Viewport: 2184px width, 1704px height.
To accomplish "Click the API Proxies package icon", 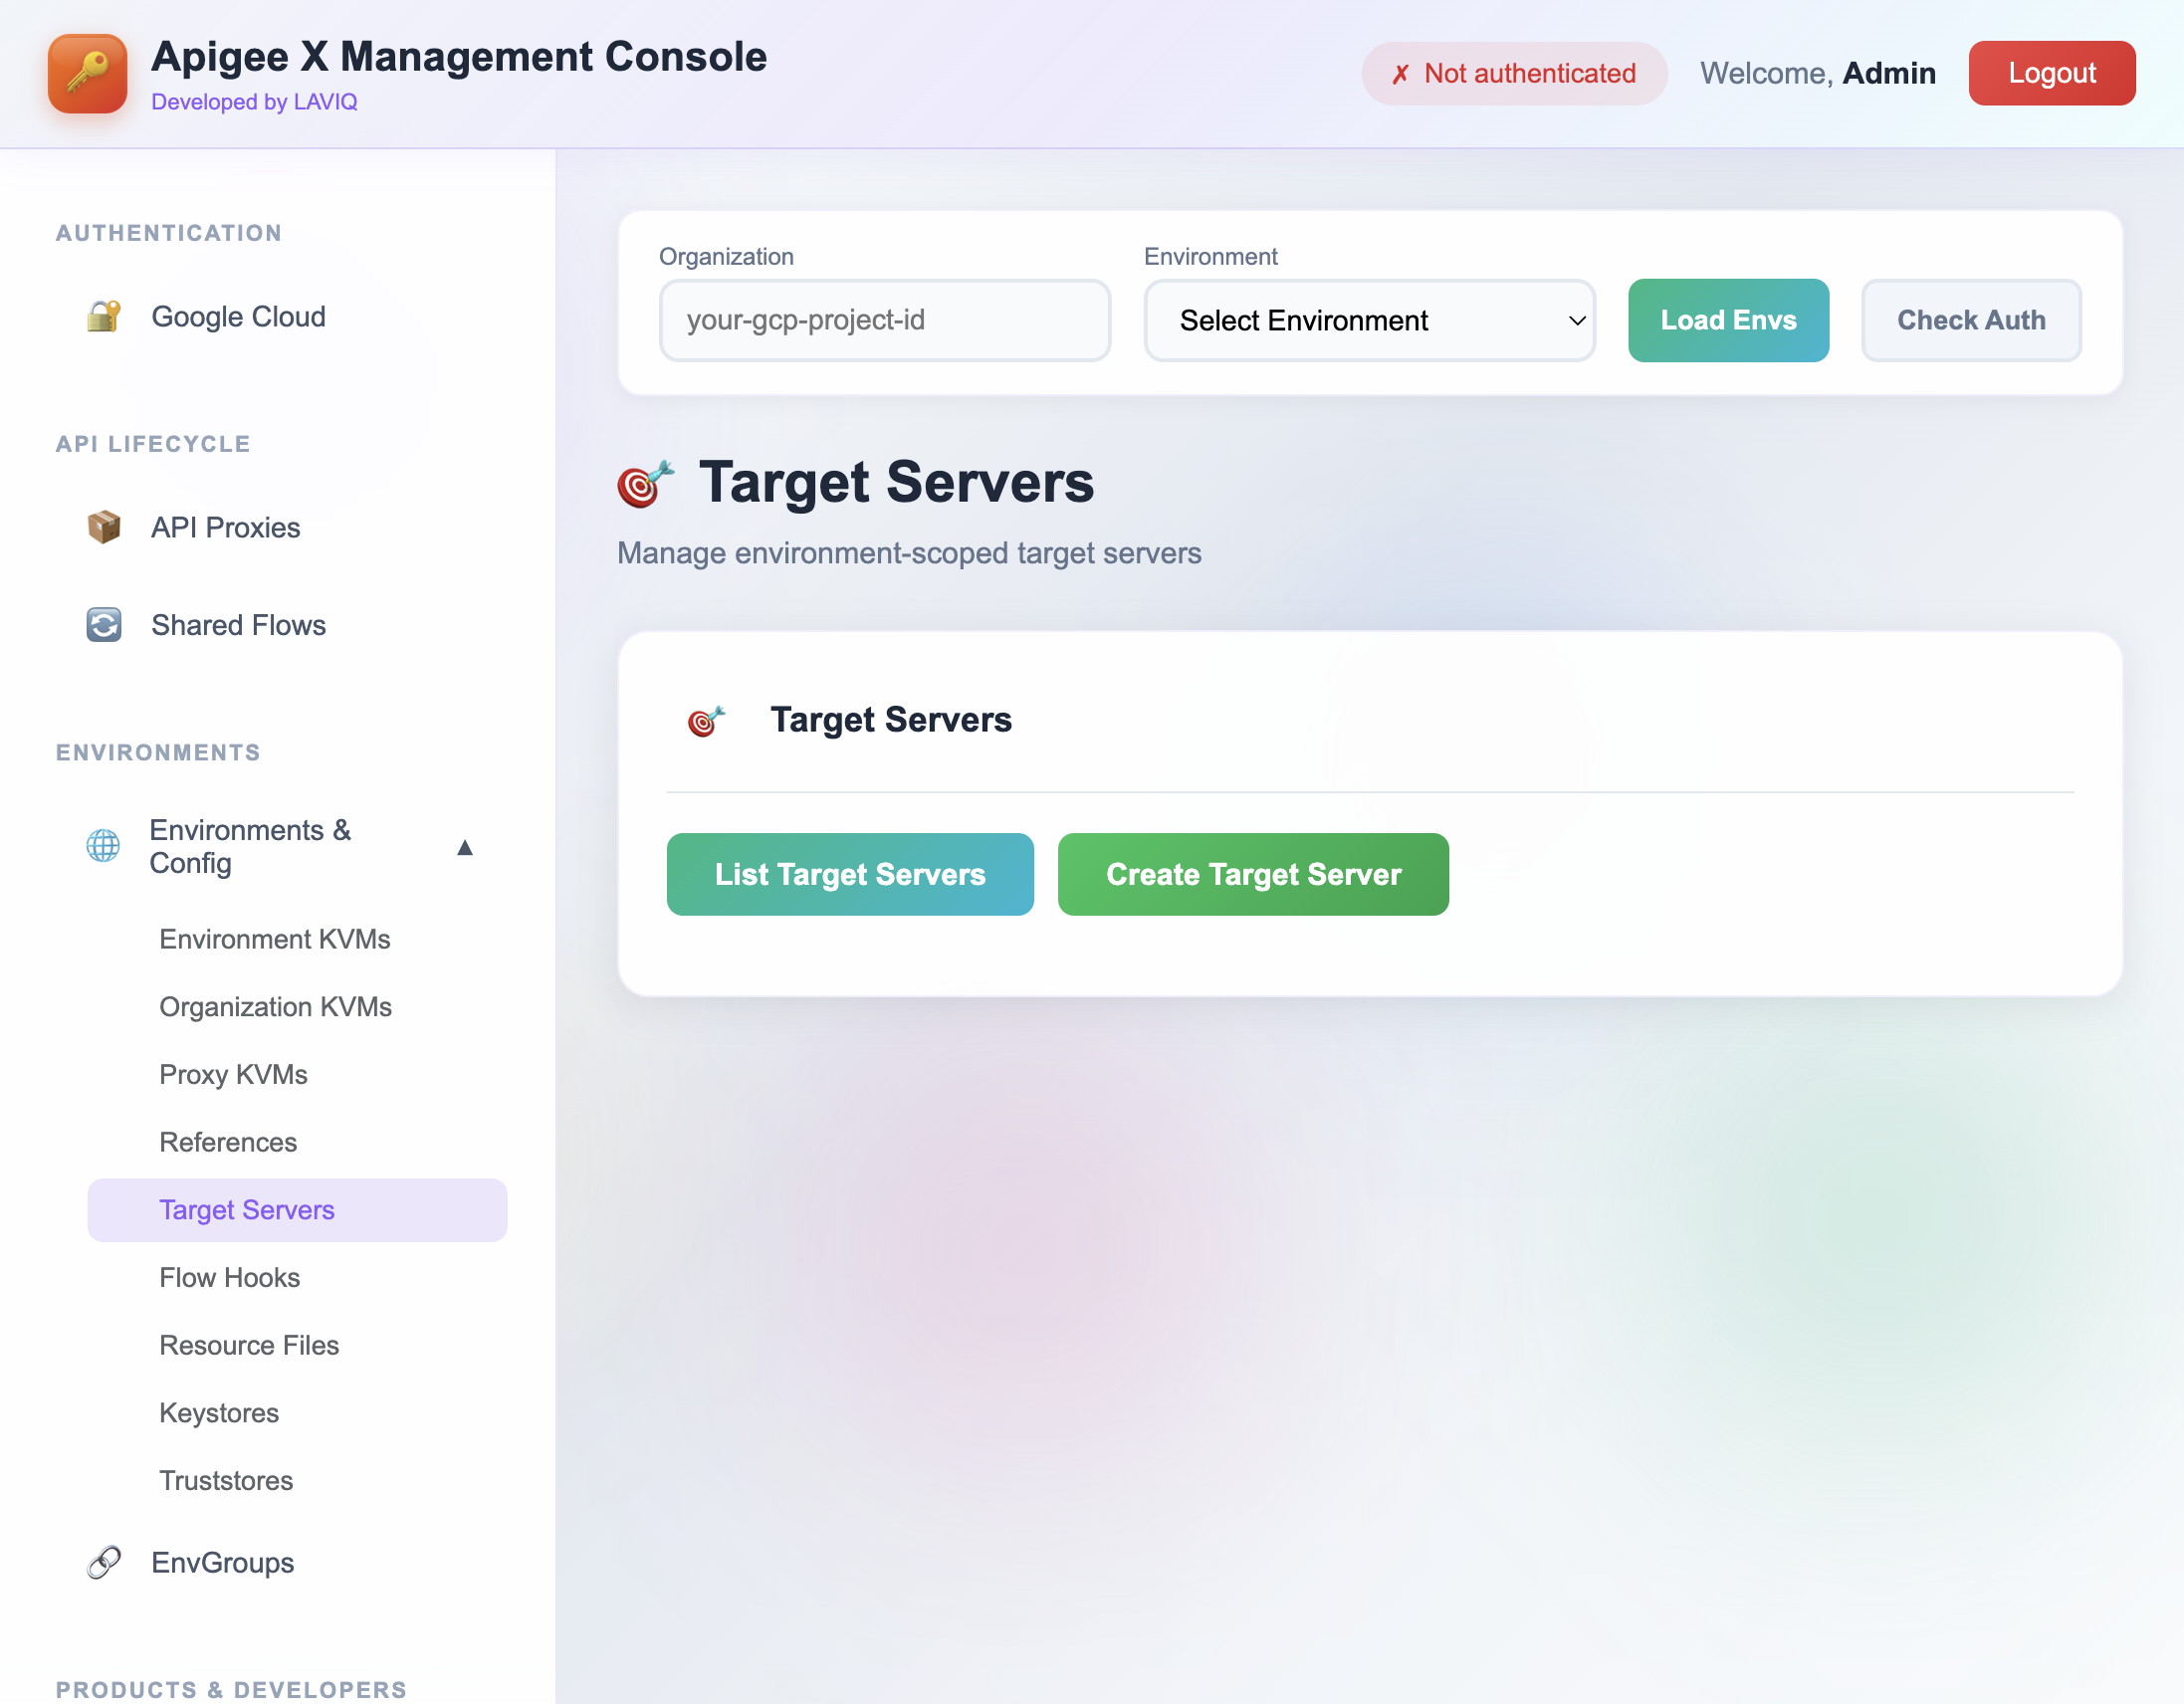I will (x=103, y=527).
